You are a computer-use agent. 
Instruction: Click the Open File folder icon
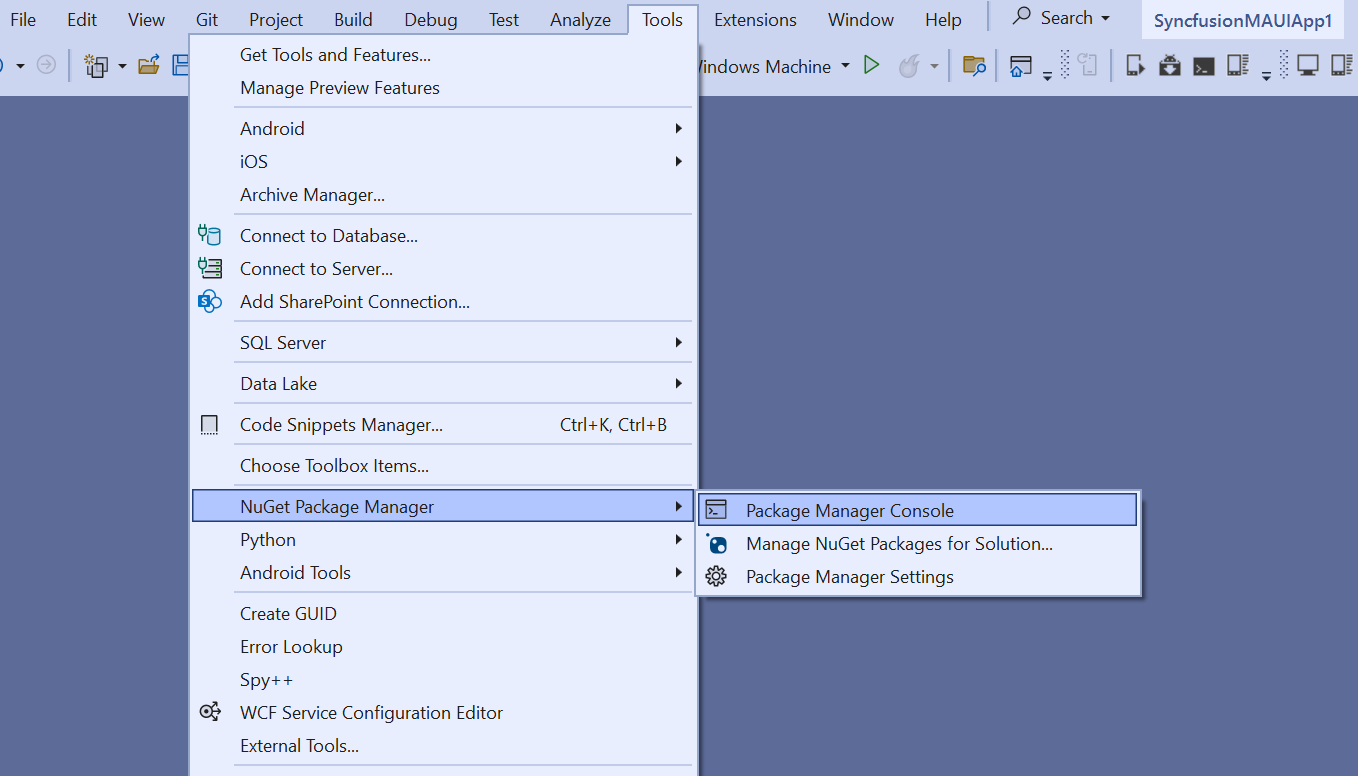pos(149,66)
